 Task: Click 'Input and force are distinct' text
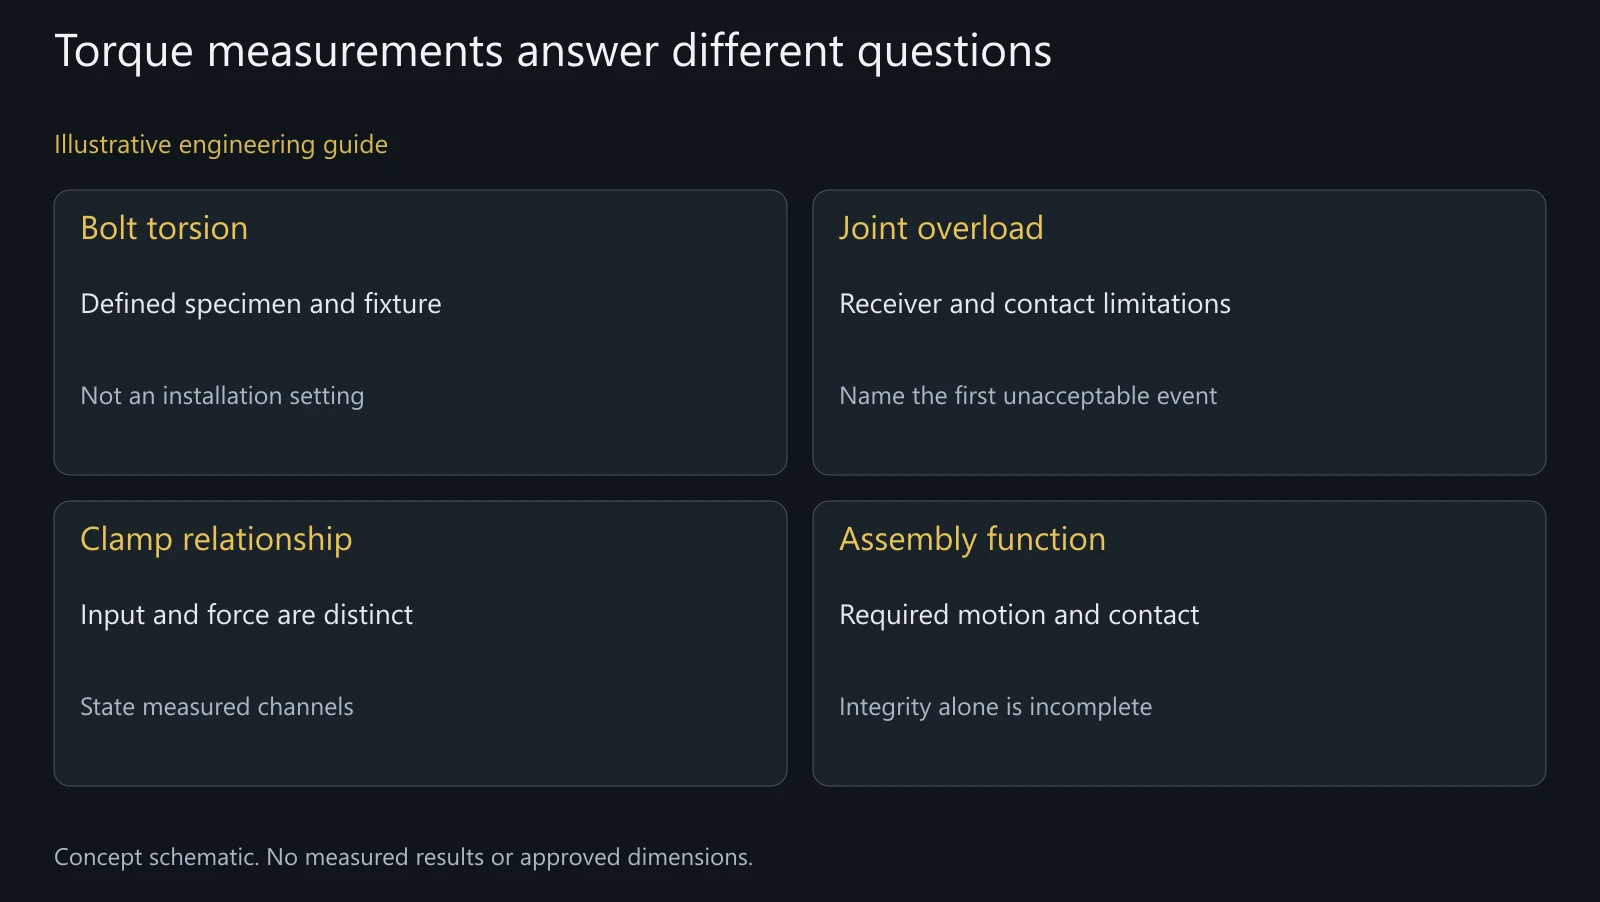[246, 615]
